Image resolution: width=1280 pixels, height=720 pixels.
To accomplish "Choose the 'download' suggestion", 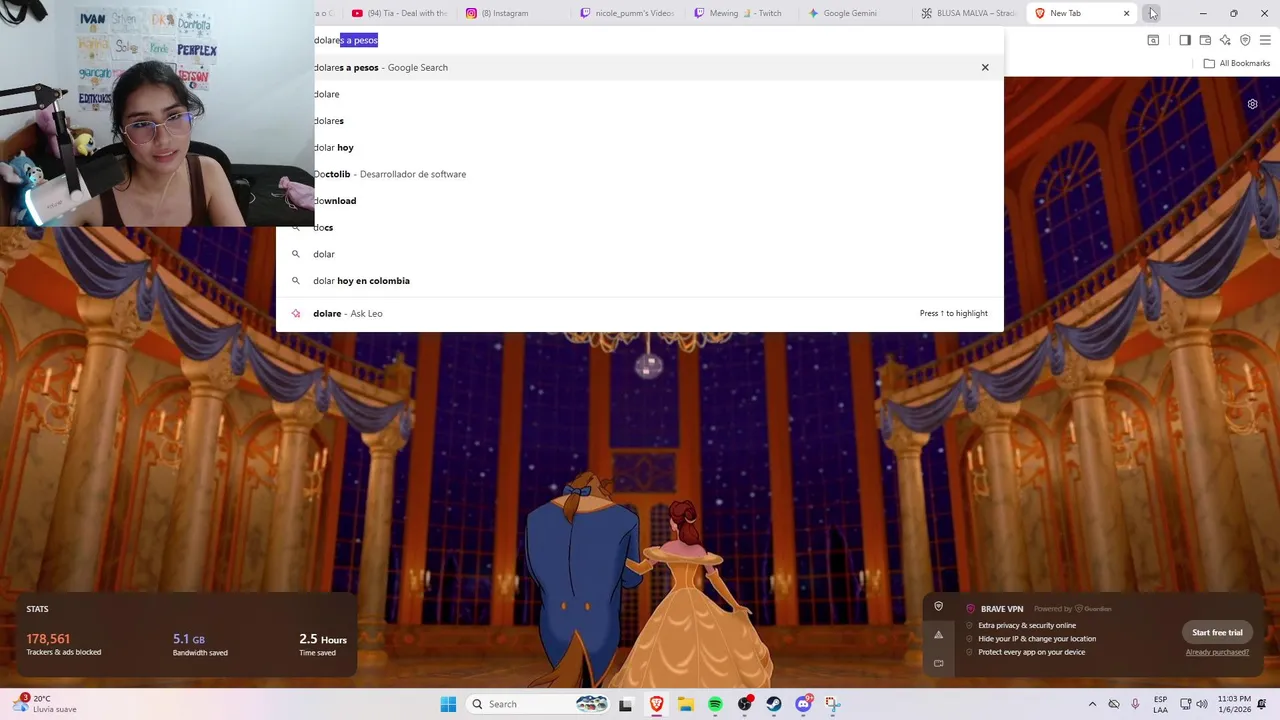I will (x=640, y=201).
